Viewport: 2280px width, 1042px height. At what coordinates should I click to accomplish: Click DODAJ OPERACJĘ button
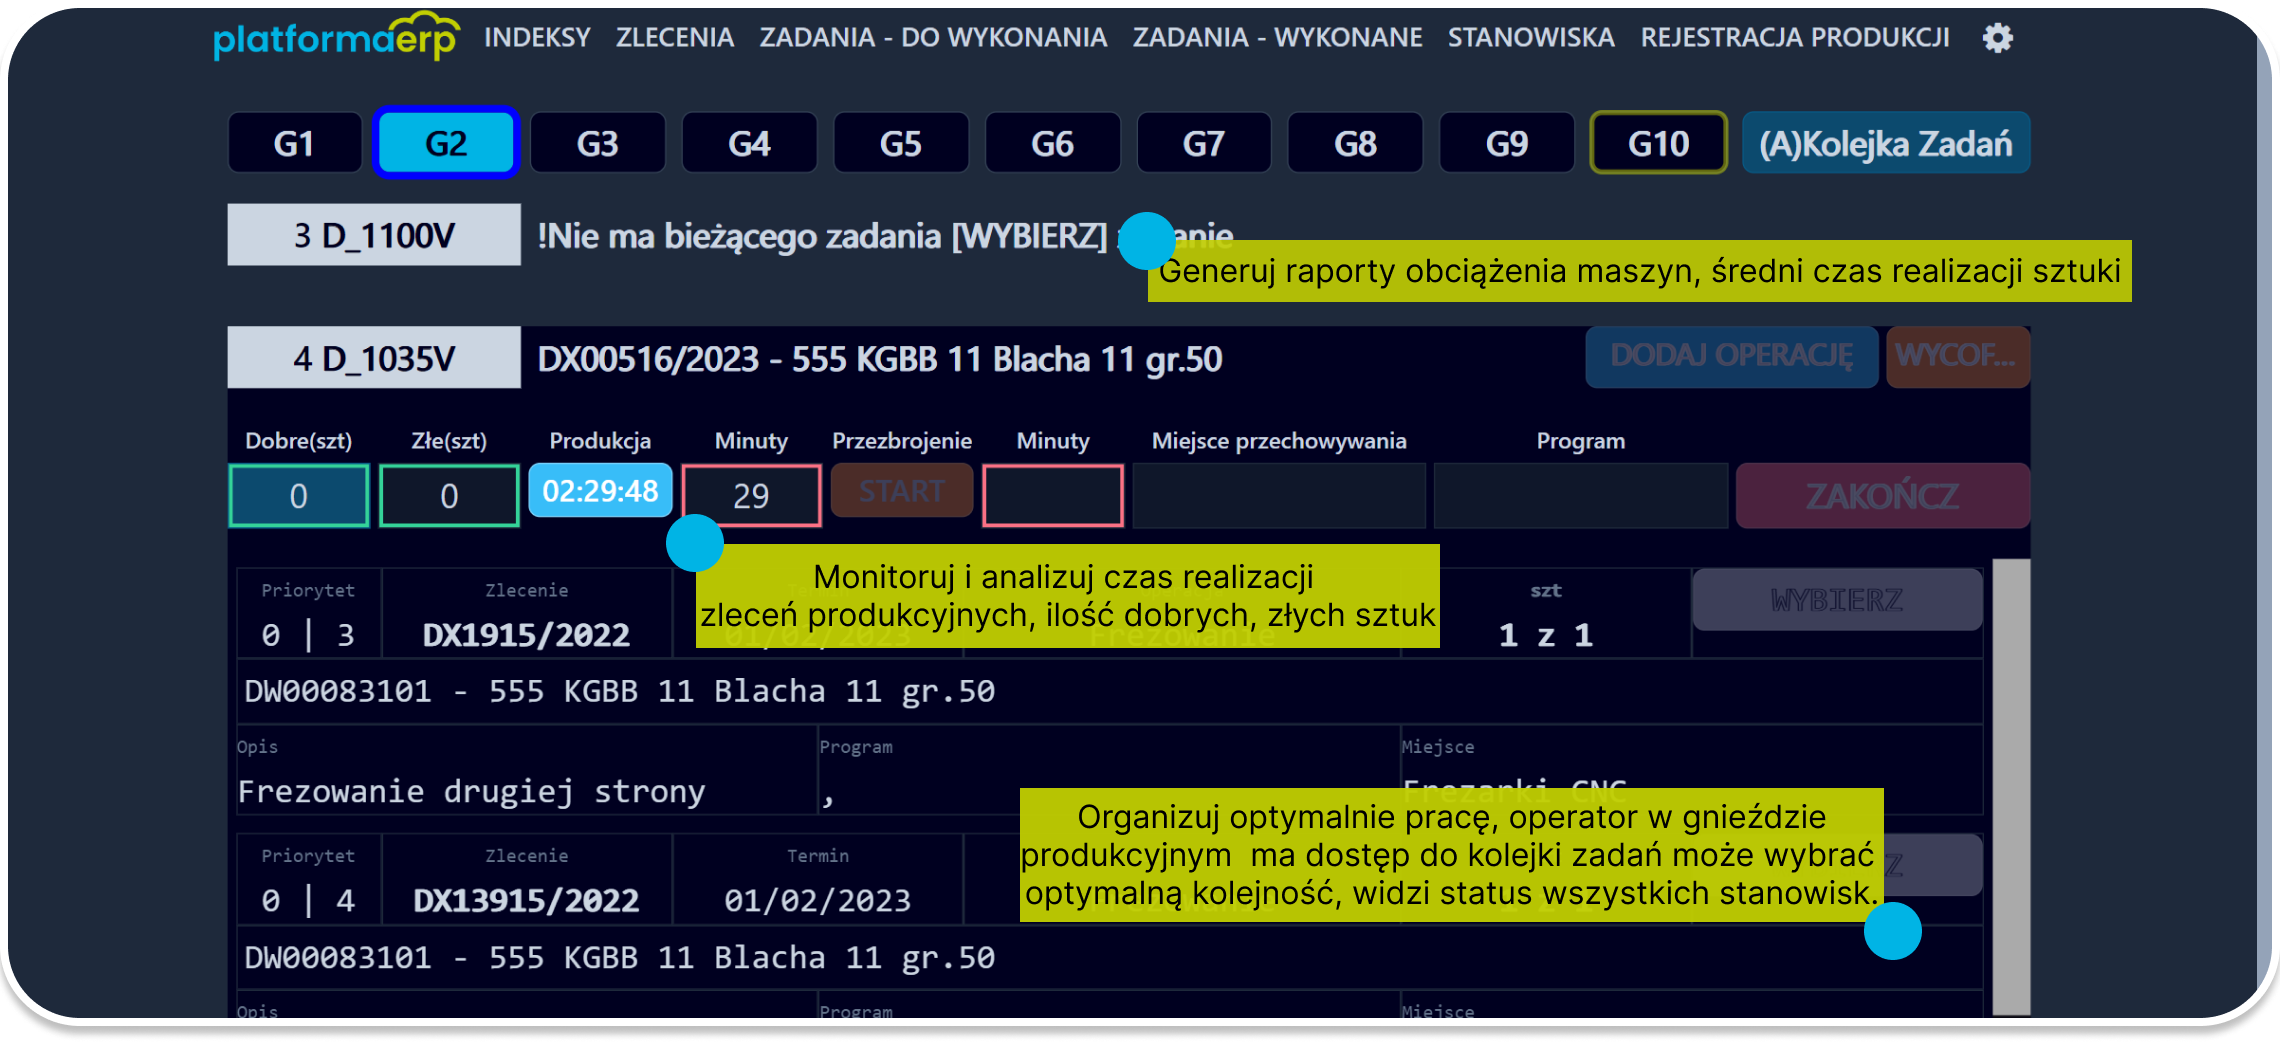[x=1732, y=357]
